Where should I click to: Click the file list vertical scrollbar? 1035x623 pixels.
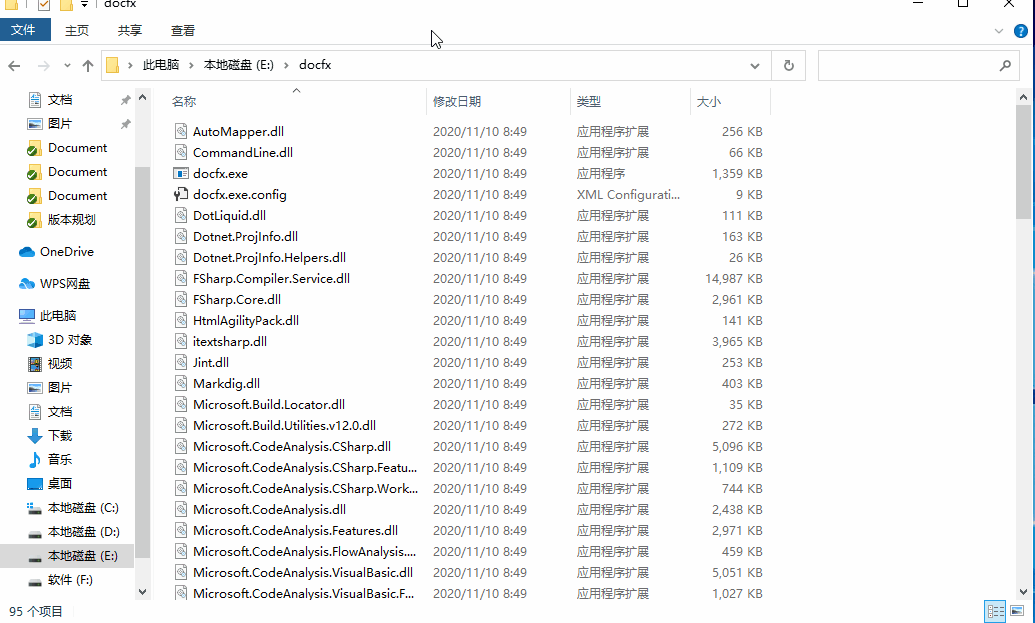coord(1022,160)
